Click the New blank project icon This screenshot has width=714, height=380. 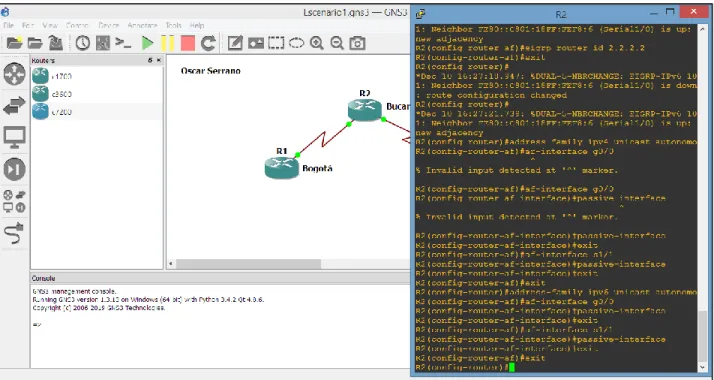coord(14,43)
